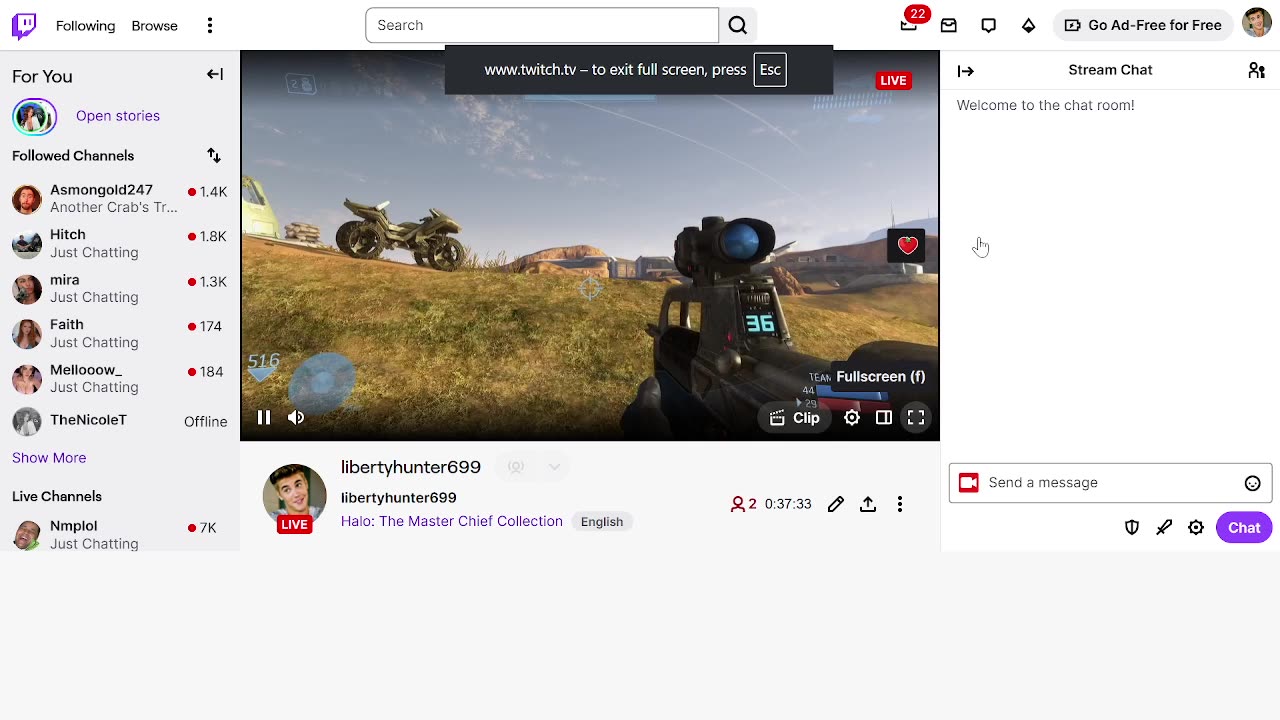Open Faith followed channel
1280x720 pixels.
coord(120,334)
